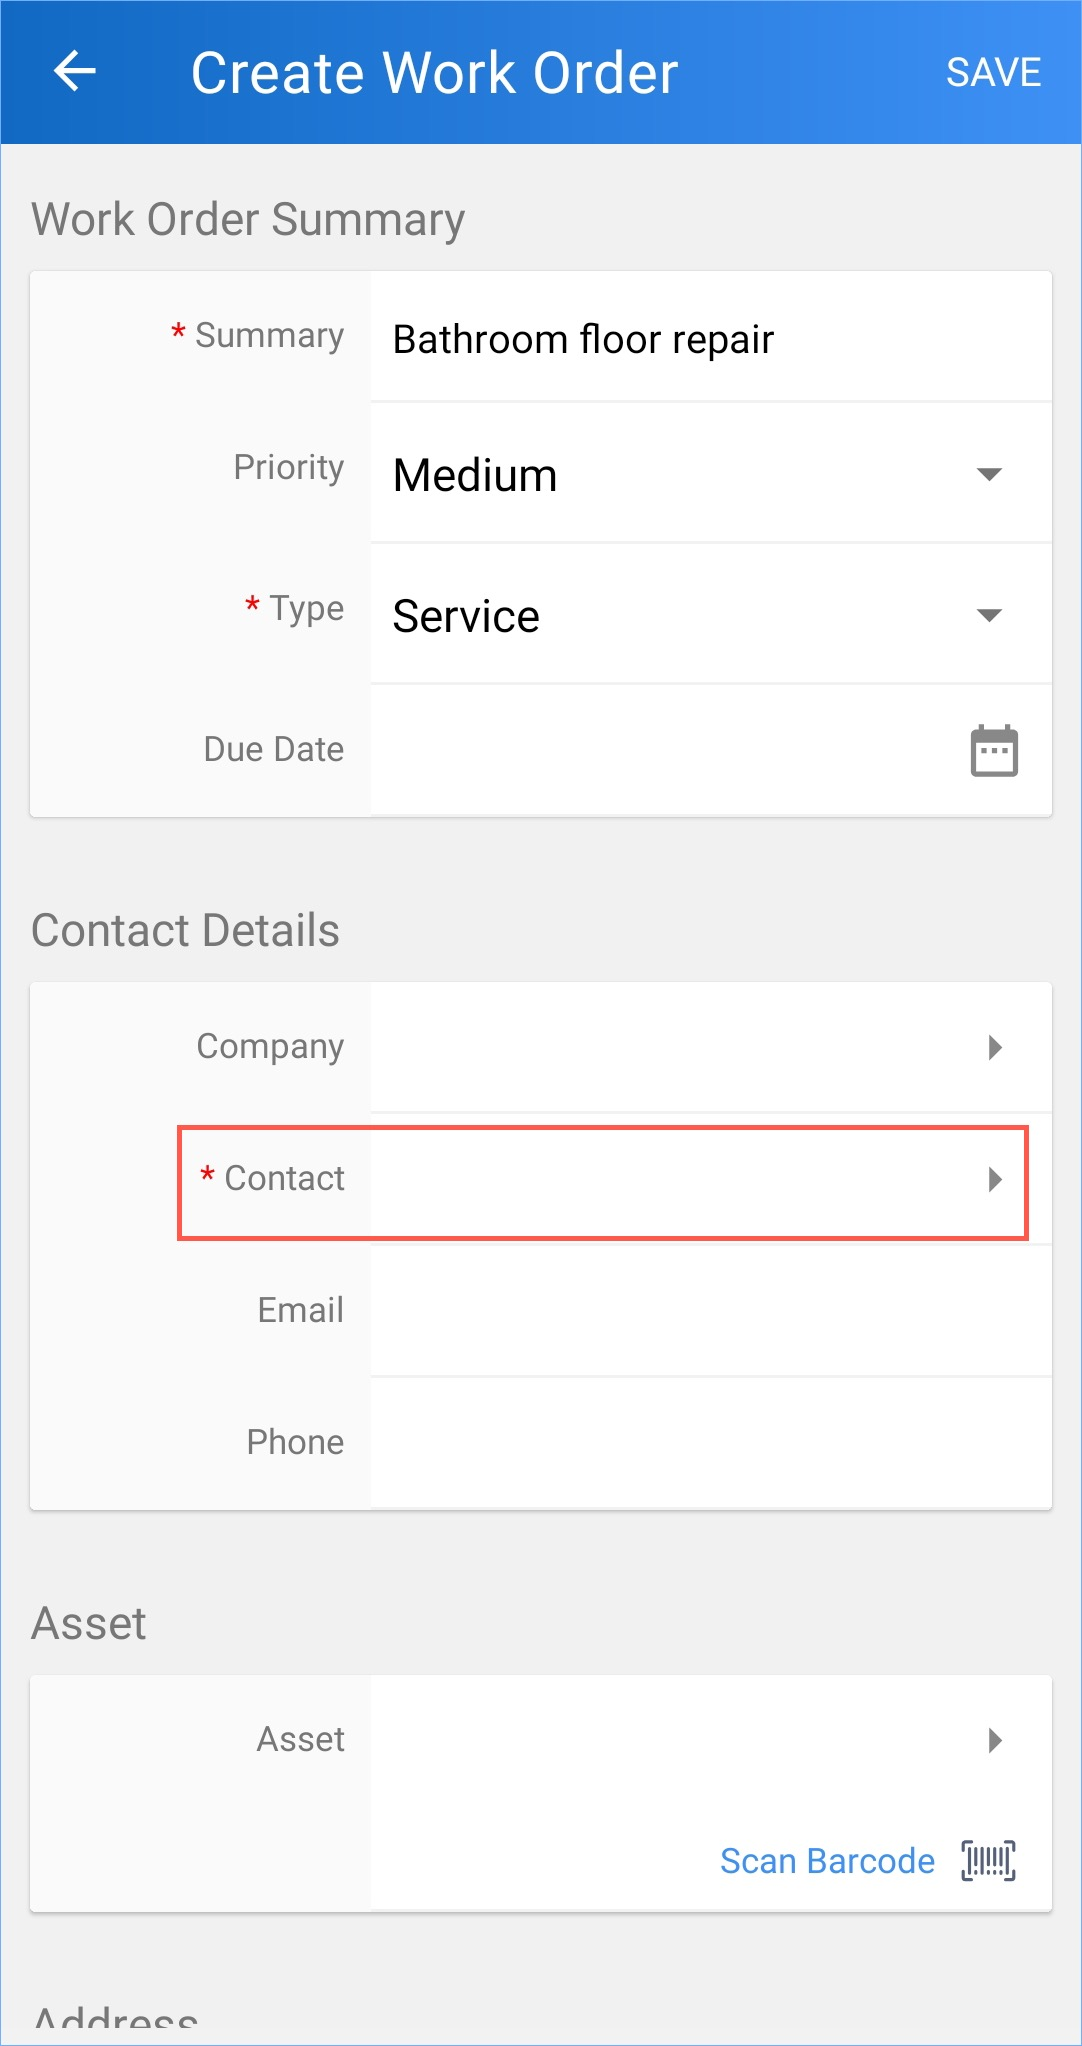Expand the Company selector arrow
Viewport: 1082px width, 2046px height.
[x=995, y=1047]
